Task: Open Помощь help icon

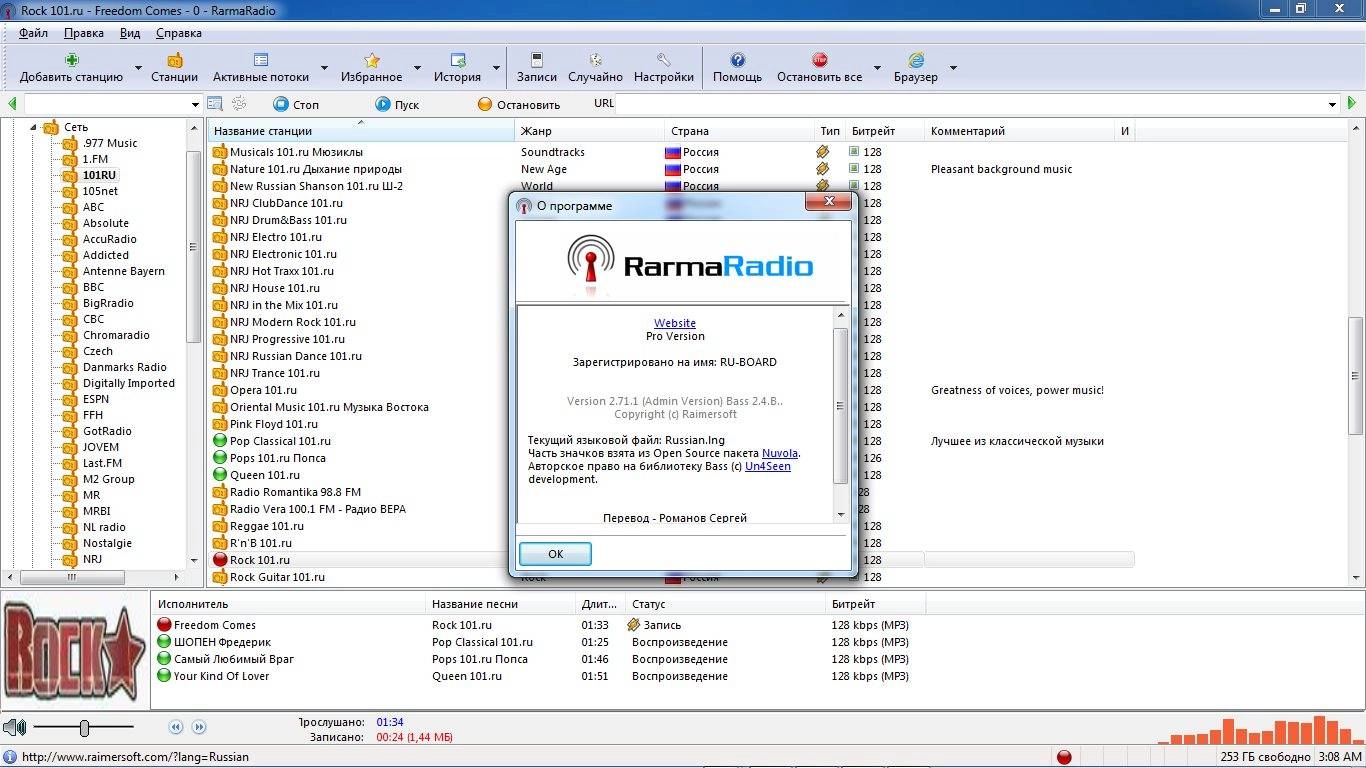Action: (738, 60)
